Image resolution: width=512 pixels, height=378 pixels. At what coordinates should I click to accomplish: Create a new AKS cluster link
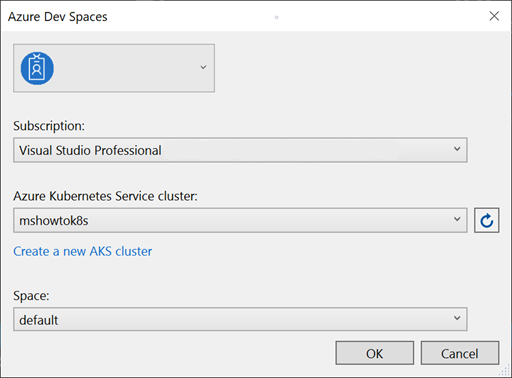[x=83, y=251]
